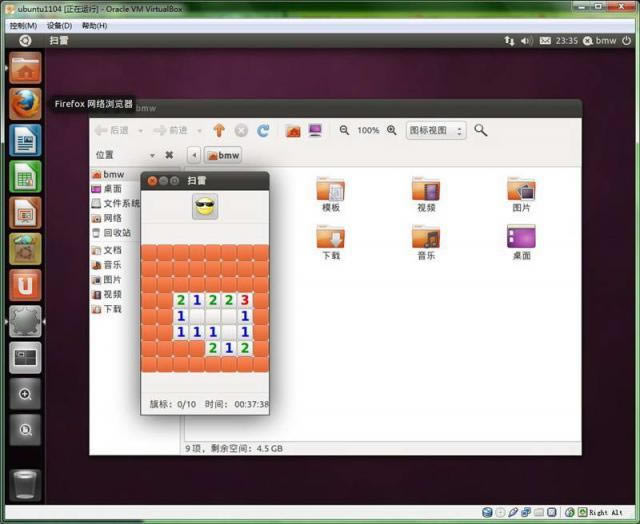Open Firefox web browser from the launcher
This screenshot has width=640, height=524.
pyautogui.click(x=25, y=104)
